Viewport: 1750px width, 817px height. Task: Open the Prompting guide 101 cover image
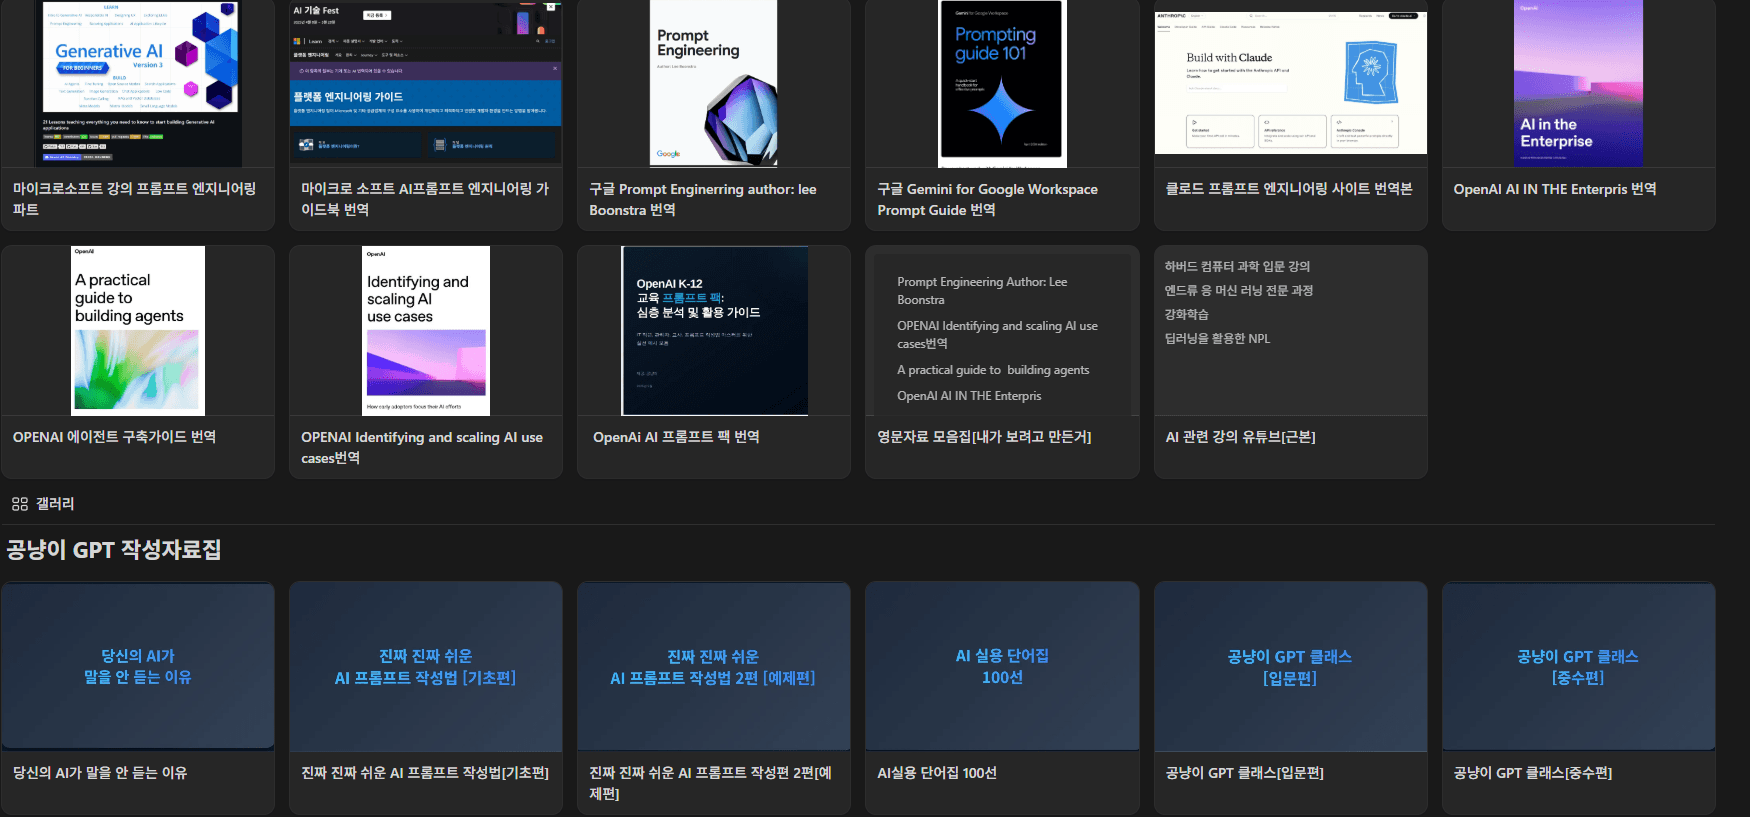(1001, 83)
